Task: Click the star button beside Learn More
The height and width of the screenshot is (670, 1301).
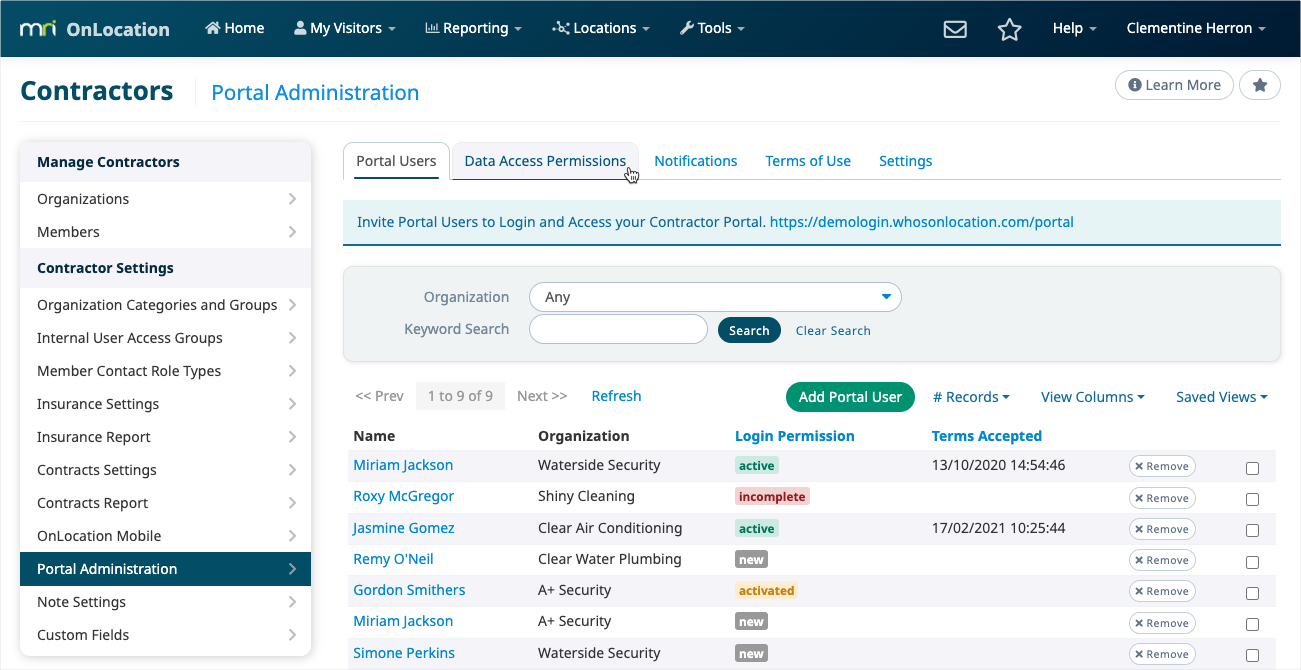Action: pos(1260,85)
